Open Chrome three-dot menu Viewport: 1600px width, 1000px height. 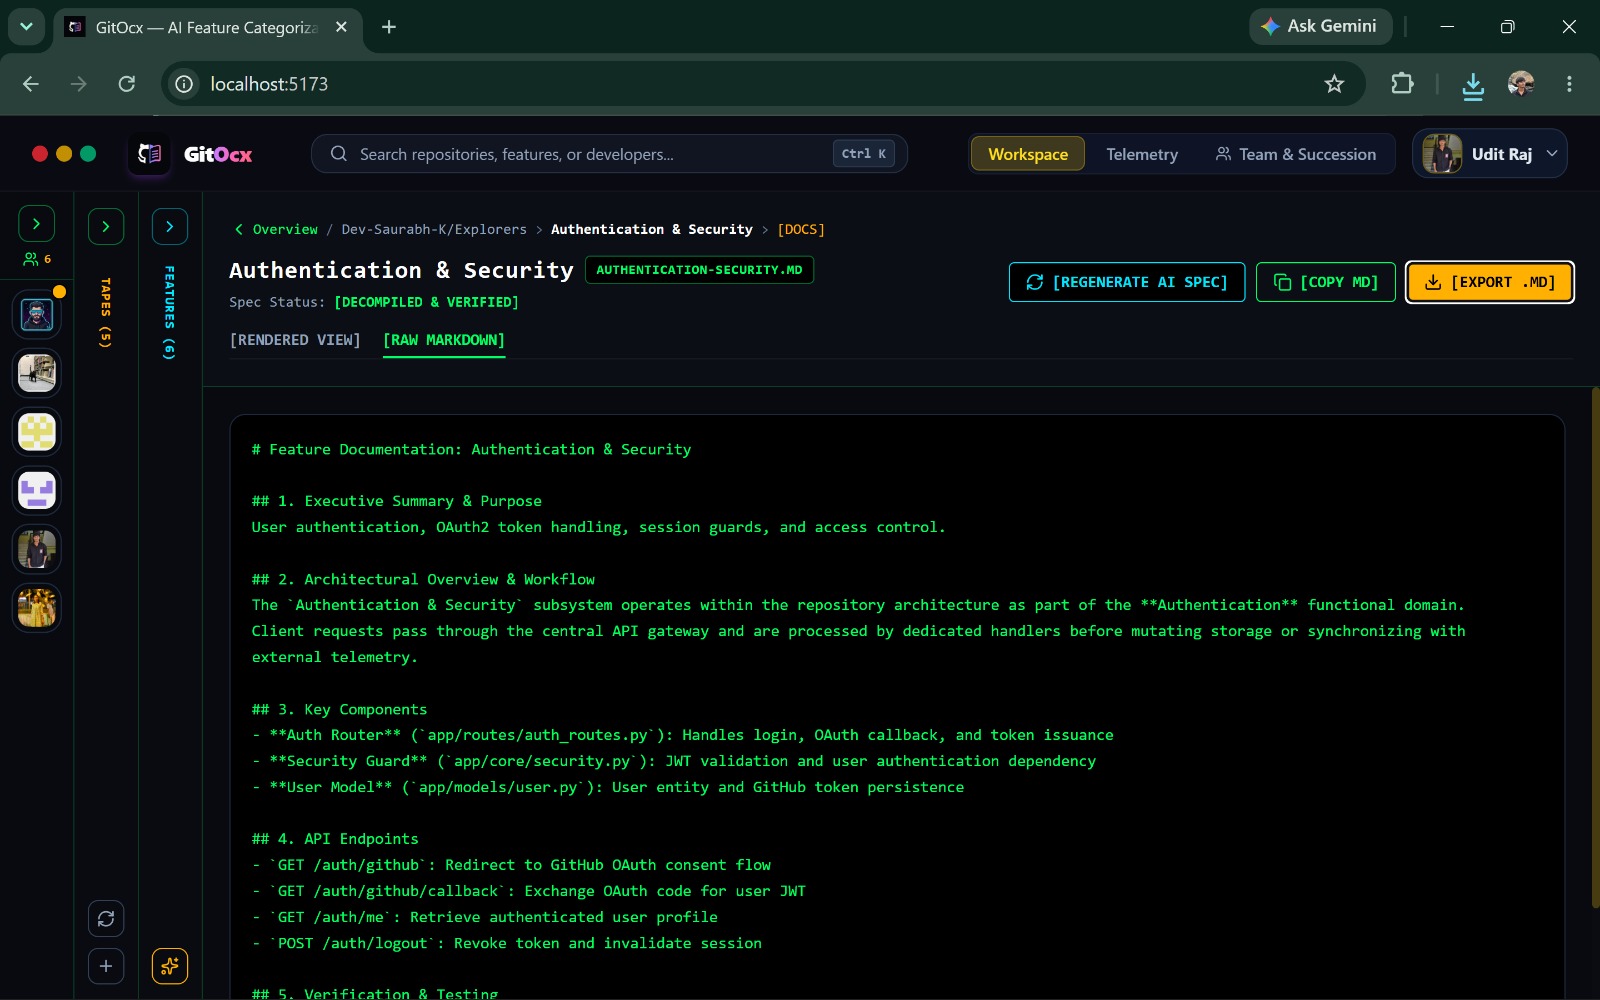pos(1569,84)
